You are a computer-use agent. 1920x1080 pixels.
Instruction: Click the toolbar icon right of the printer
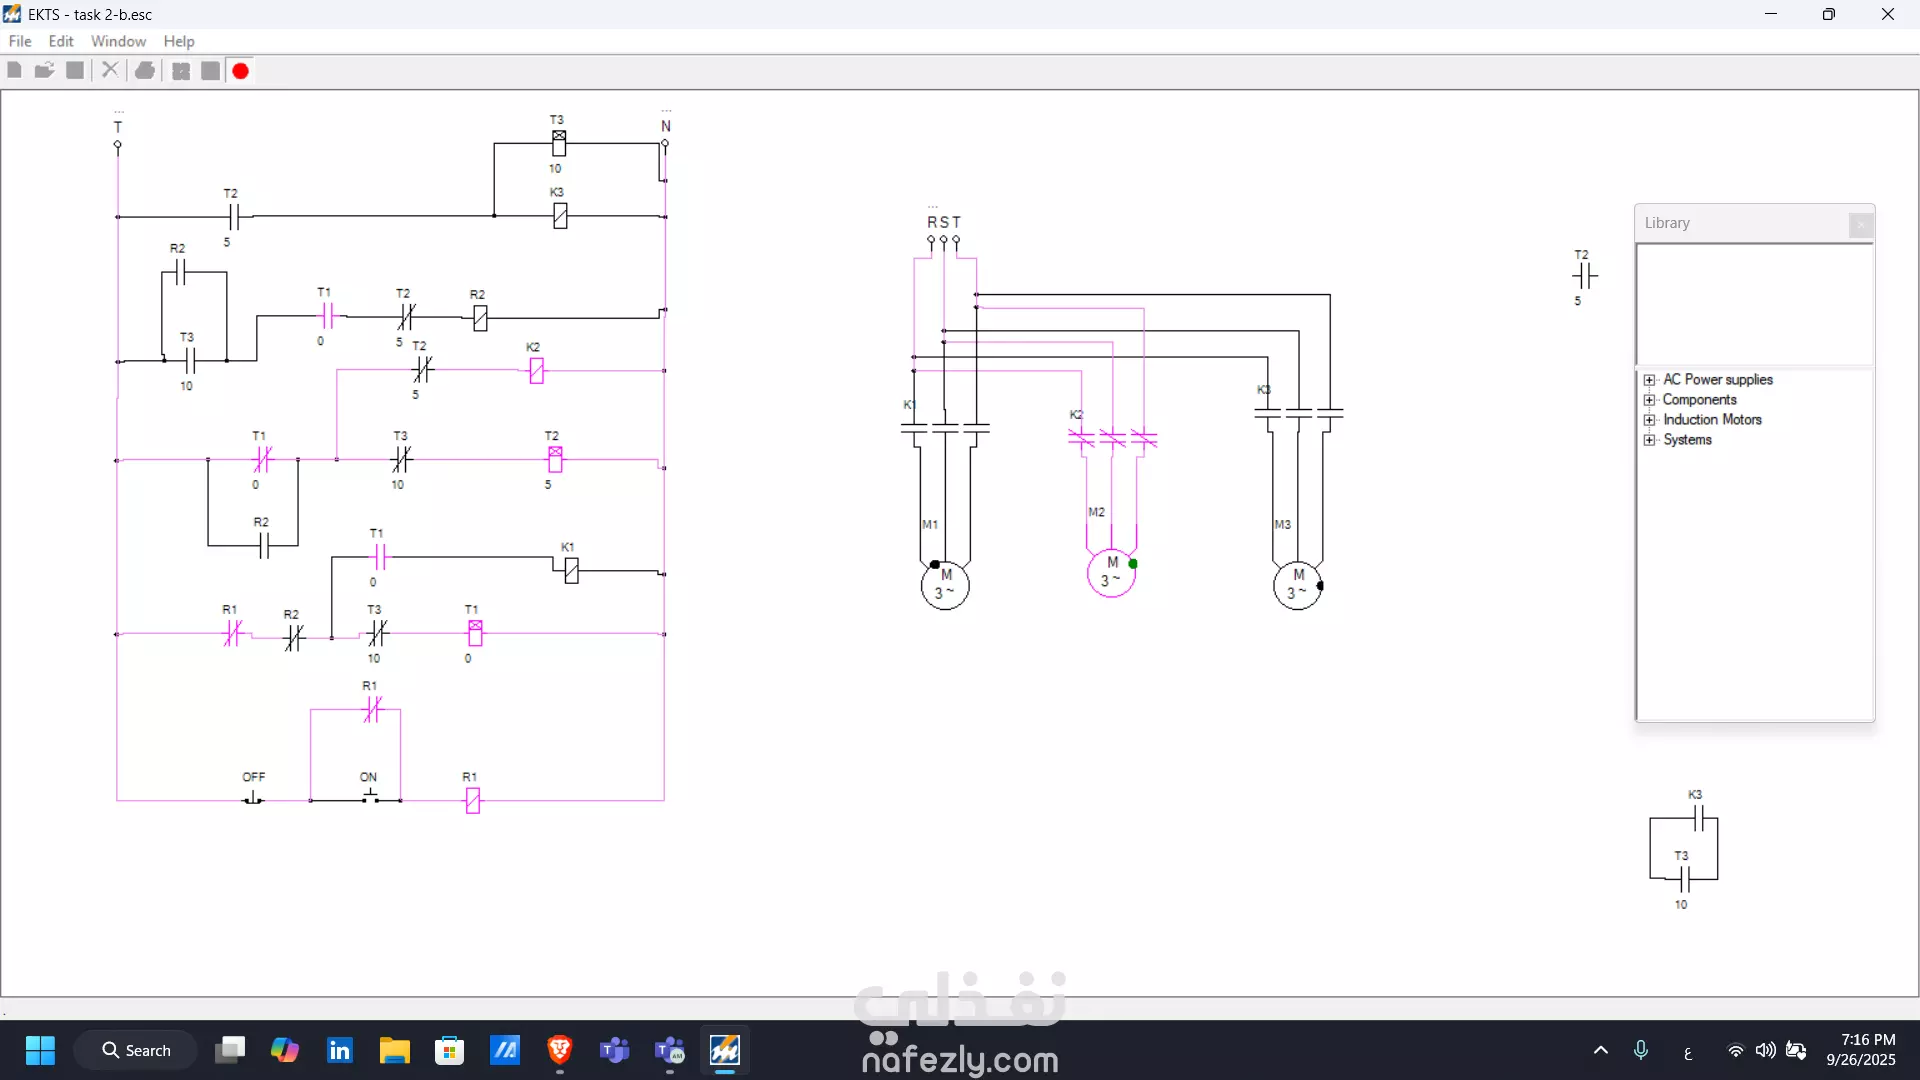click(181, 71)
